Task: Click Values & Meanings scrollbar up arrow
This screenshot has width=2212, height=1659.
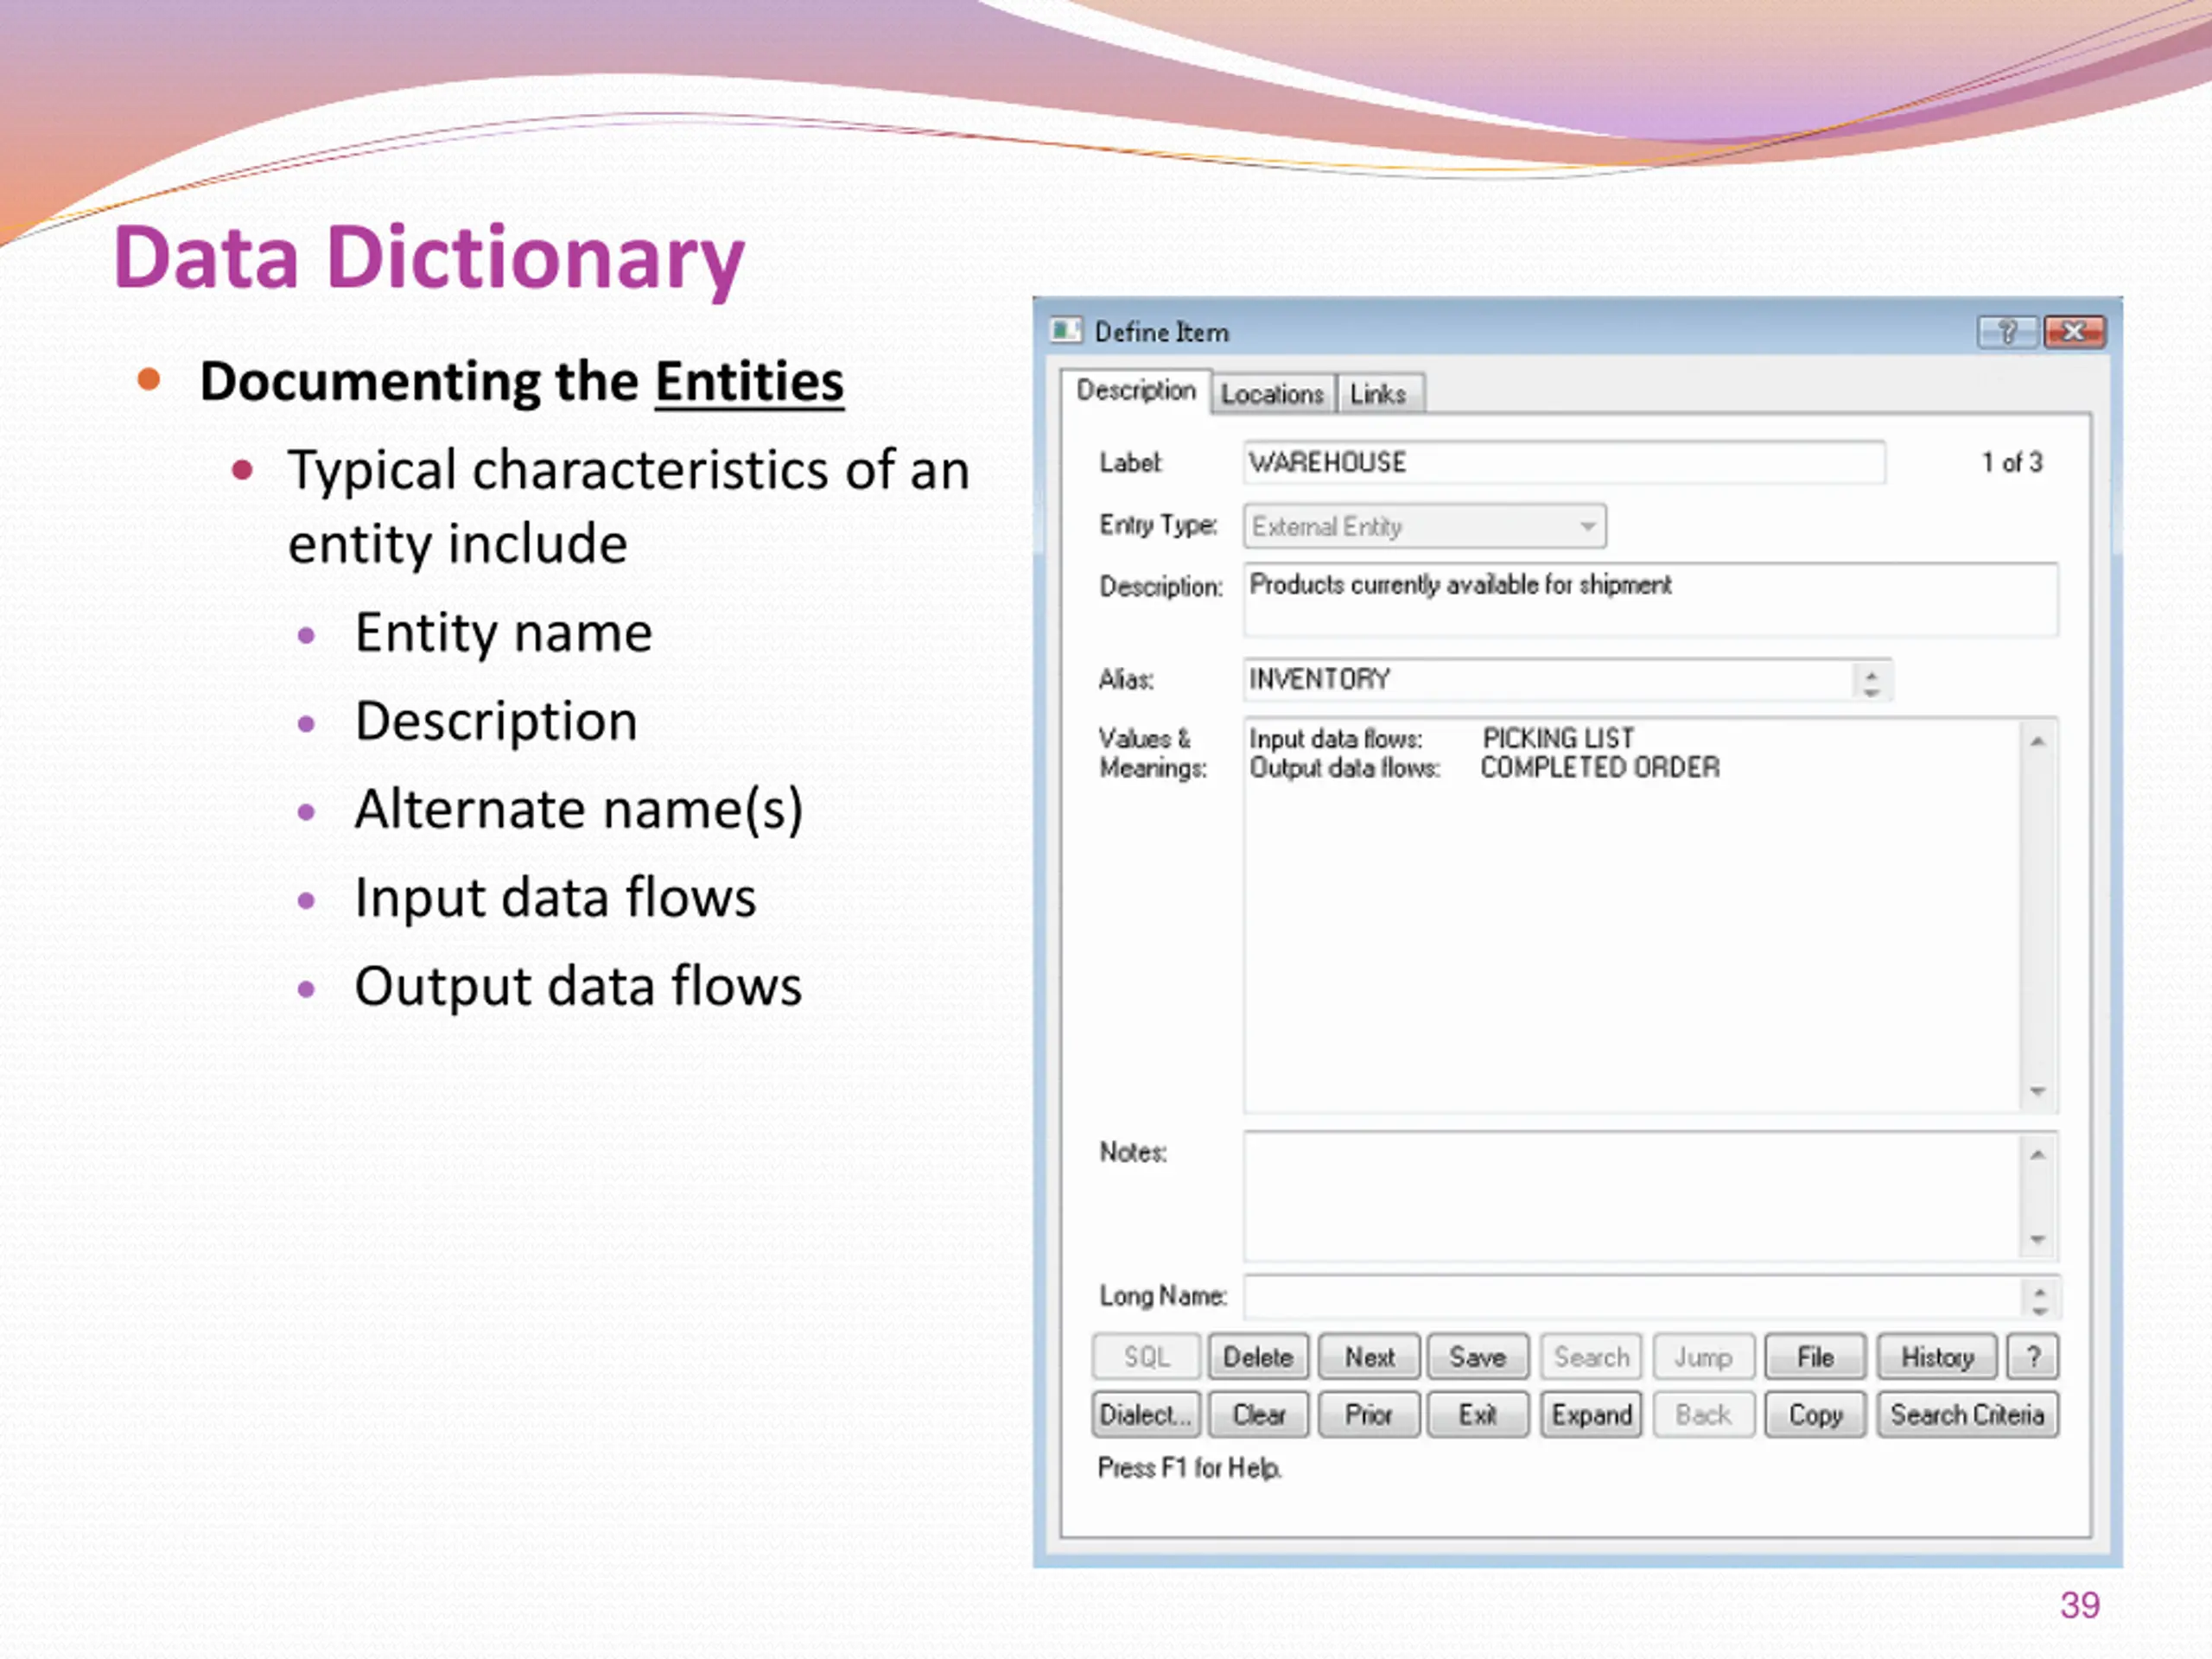Action: click(x=2038, y=741)
